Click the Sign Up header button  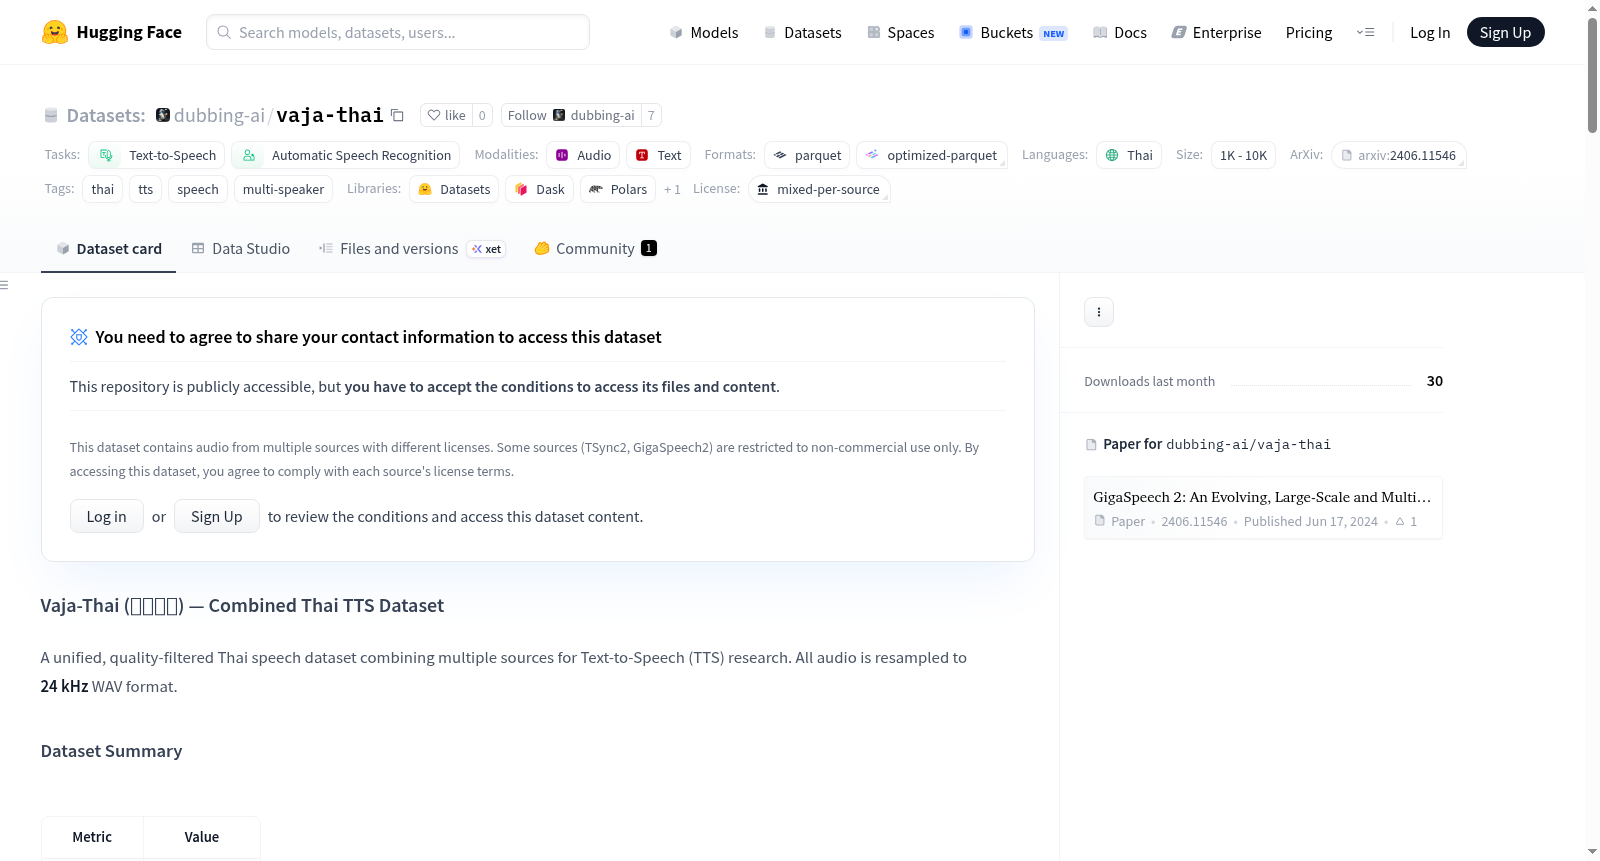(1505, 33)
